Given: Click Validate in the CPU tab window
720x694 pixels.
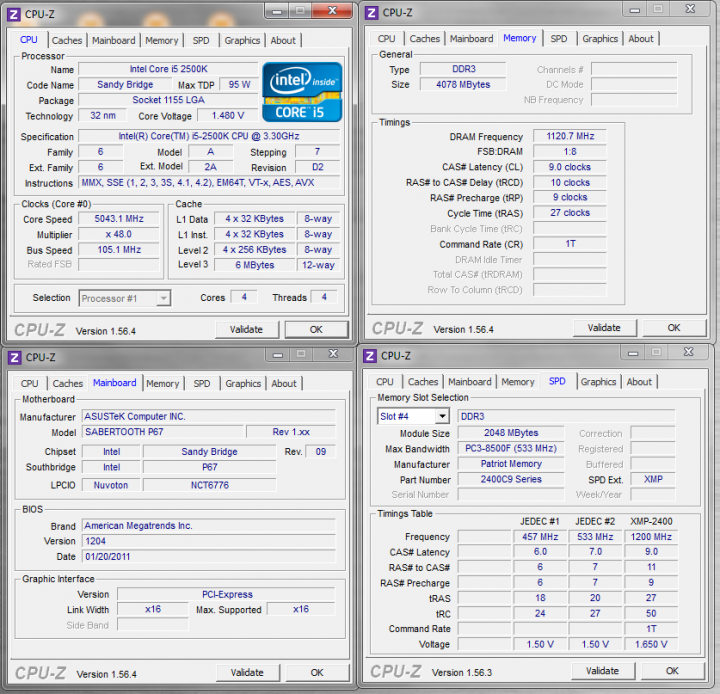Looking at the screenshot, I should coord(247,329).
